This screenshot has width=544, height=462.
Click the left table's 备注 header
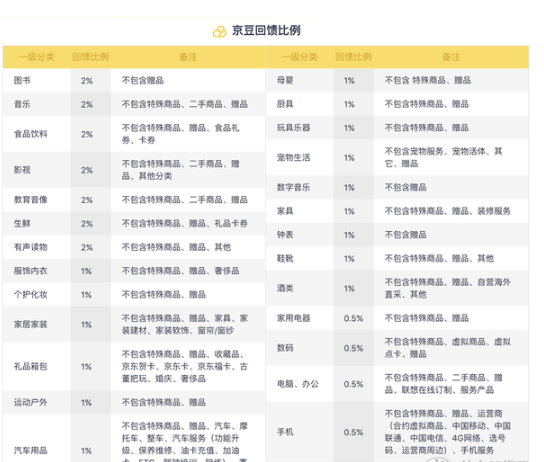pyautogui.click(x=188, y=57)
